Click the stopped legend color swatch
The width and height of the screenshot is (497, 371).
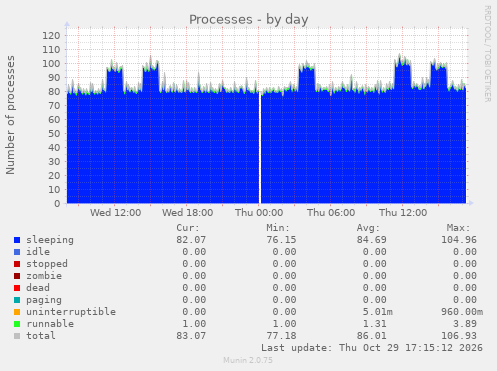(x=17, y=264)
